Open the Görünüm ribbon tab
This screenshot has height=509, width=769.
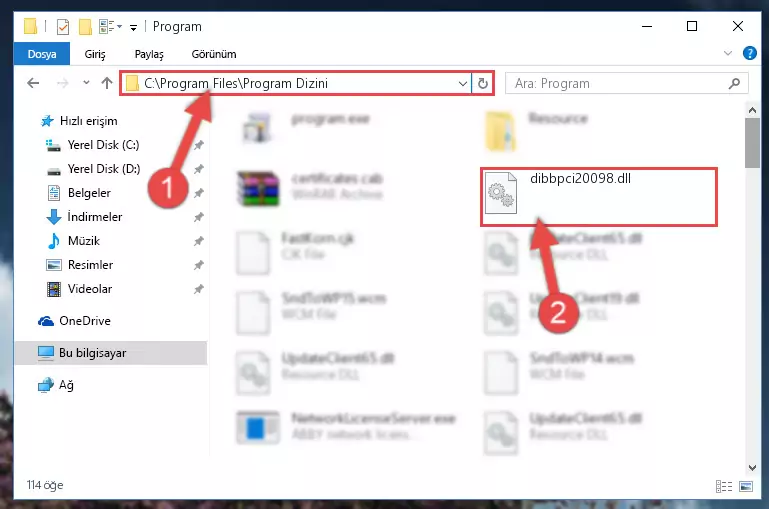coord(214,54)
